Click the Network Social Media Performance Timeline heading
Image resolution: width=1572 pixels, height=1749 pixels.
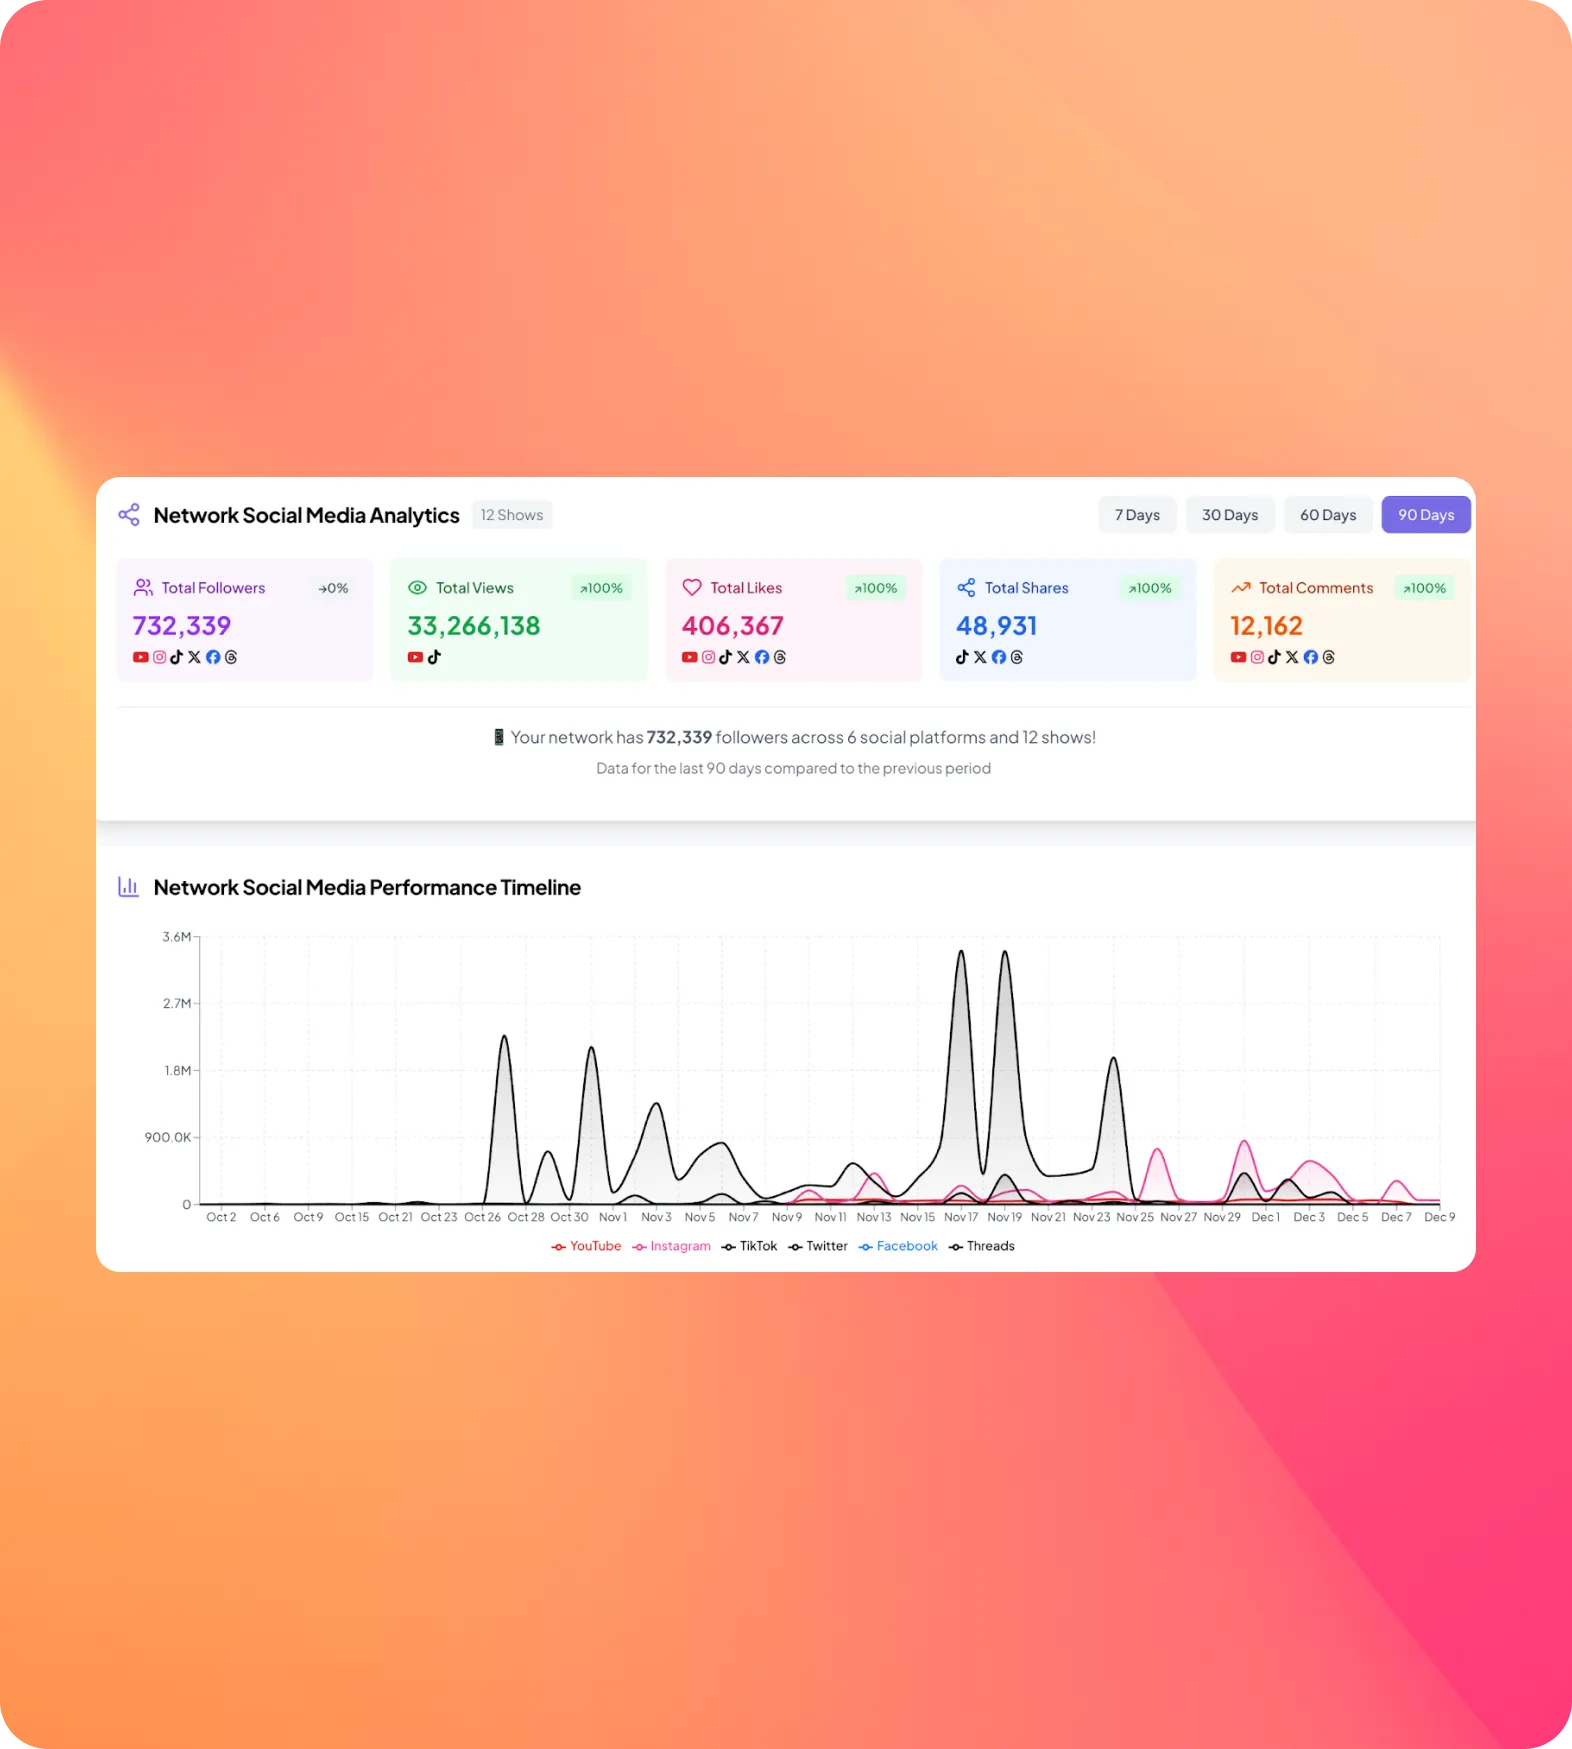[x=367, y=887]
